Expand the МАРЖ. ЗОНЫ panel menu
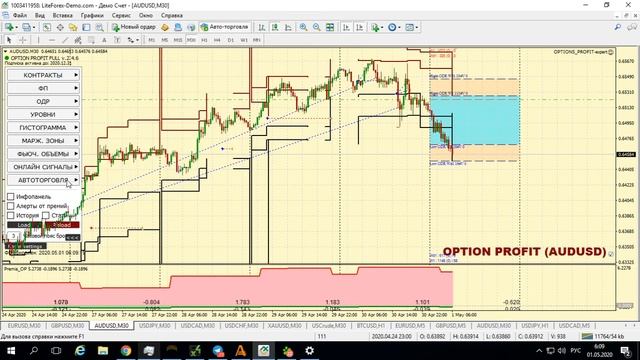Image resolution: width=640 pixels, height=360 pixels. [x=43, y=140]
